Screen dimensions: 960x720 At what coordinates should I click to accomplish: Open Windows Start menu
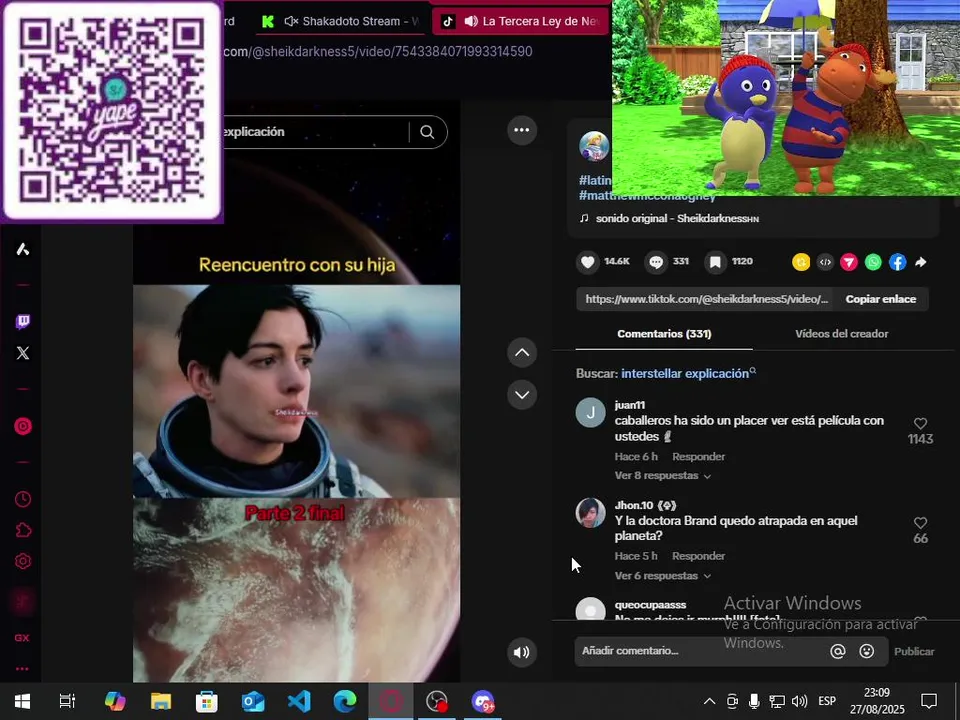(x=22, y=701)
